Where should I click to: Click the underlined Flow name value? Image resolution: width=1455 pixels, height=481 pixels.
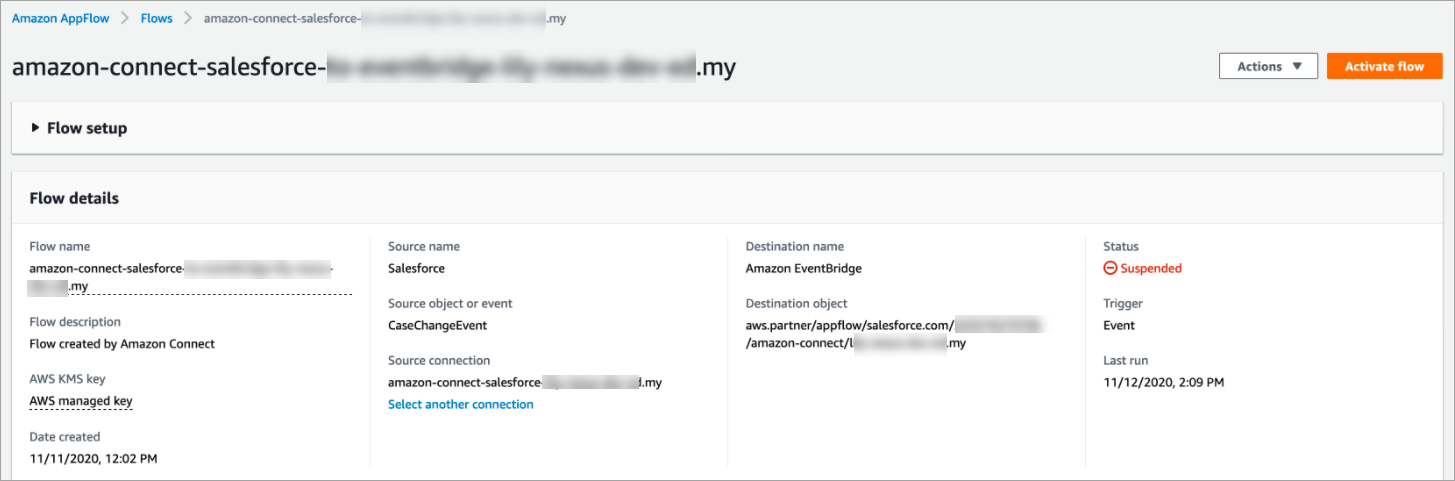tap(180, 277)
